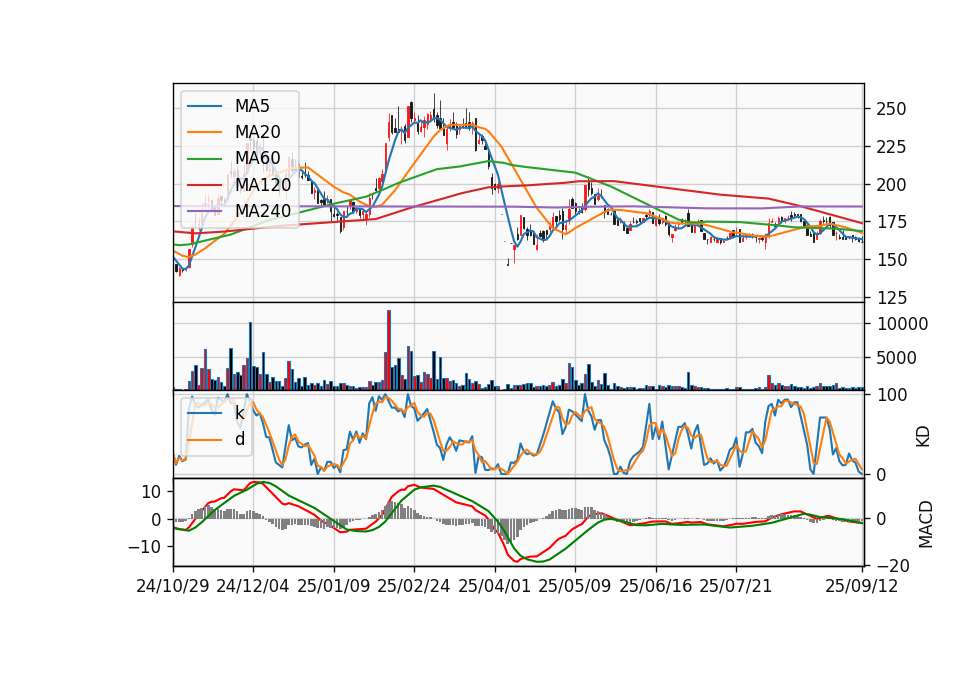Click the 10000 volume axis label

(x=902, y=324)
